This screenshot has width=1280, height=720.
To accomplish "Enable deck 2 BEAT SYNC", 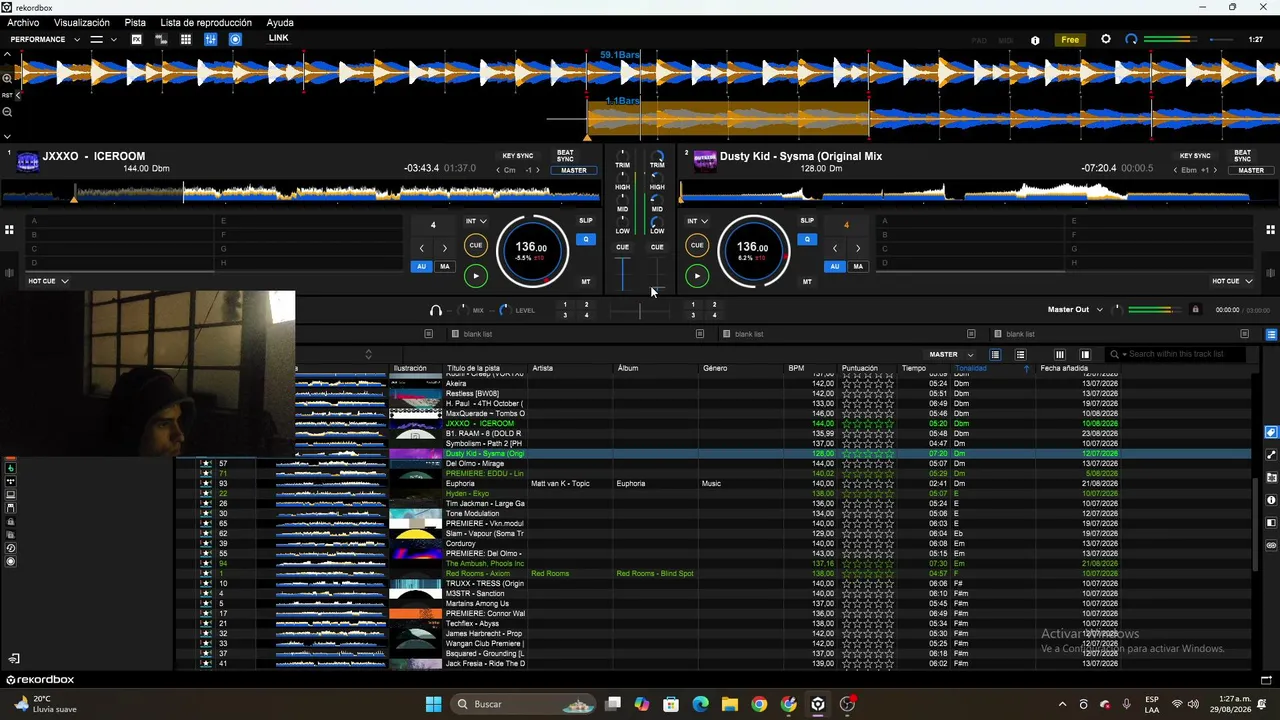I will [x=1242, y=156].
